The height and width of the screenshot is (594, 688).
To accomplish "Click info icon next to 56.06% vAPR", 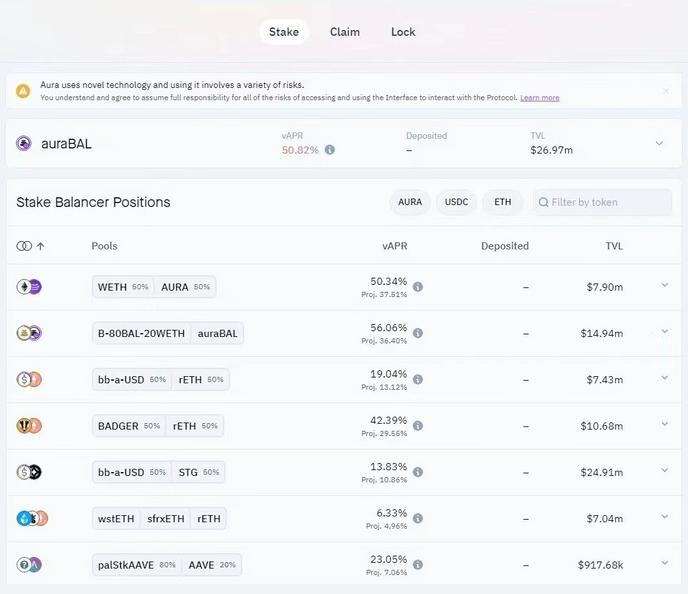I will 418,333.
